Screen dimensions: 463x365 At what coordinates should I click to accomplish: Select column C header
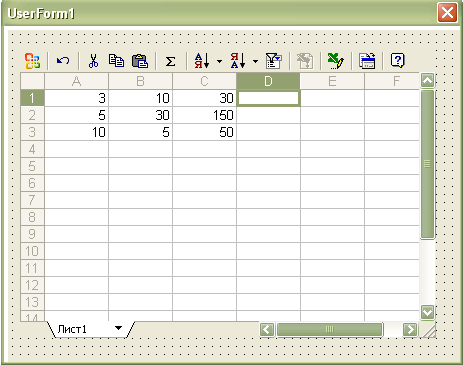(x=204, y=81)
